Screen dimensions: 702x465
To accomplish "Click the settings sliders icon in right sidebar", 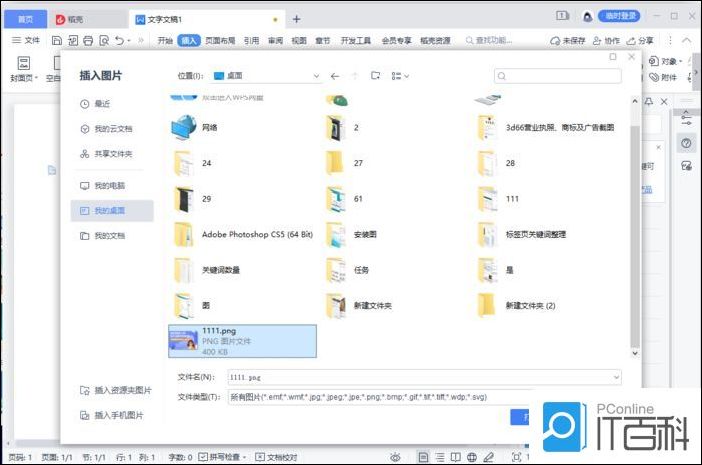I will [x=686, y=119].
